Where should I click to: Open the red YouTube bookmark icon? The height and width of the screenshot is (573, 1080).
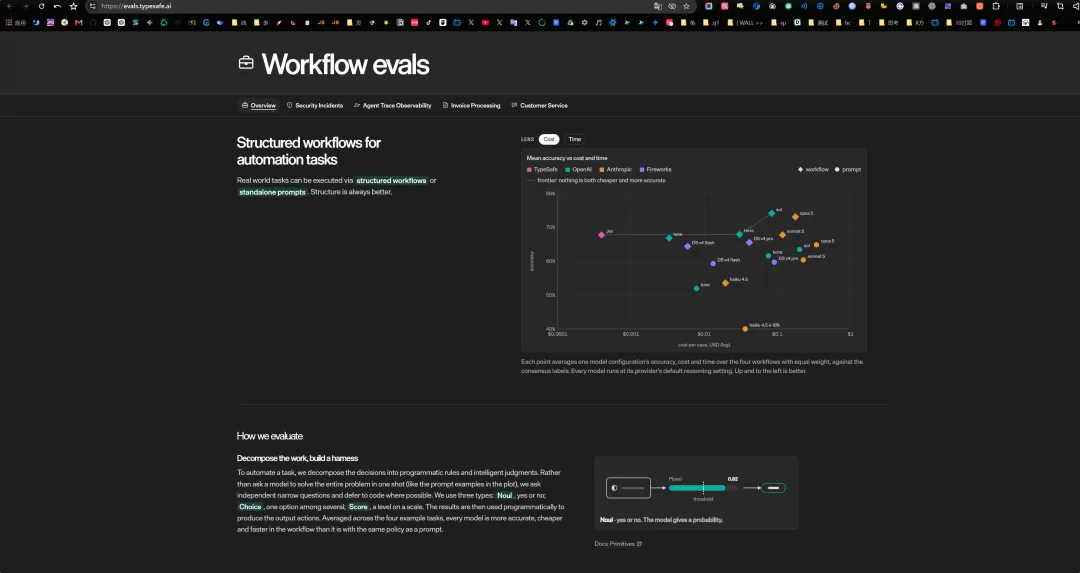486,23
